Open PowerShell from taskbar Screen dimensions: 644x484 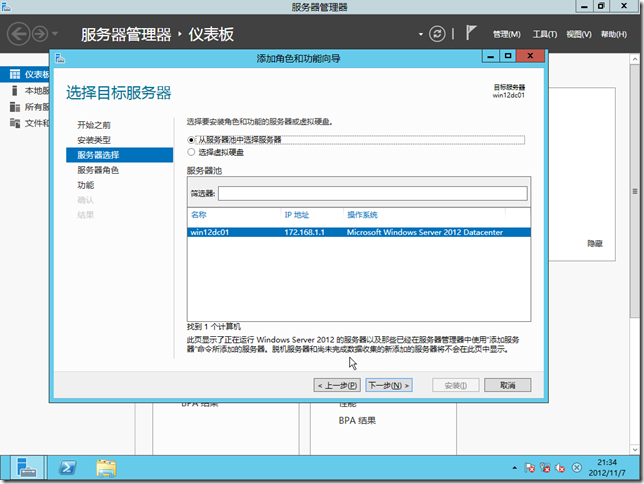click(68, 468)
